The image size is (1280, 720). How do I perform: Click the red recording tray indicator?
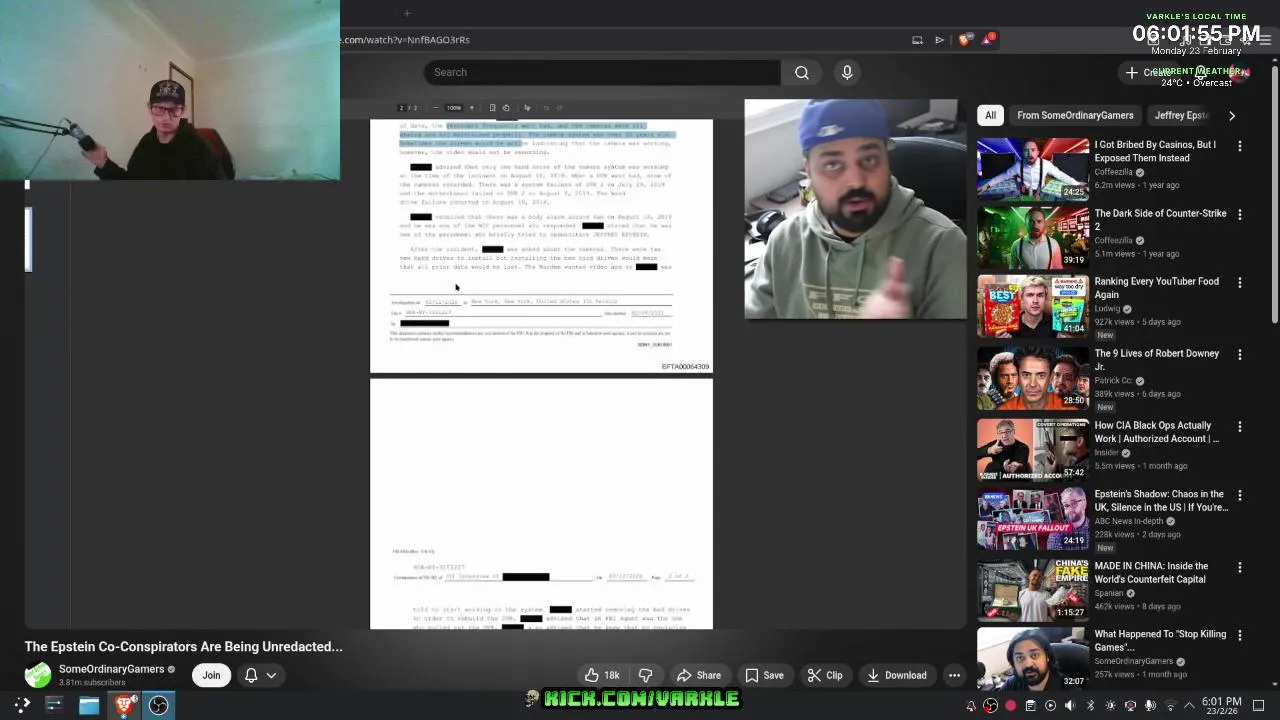(x=1010, y=706)
